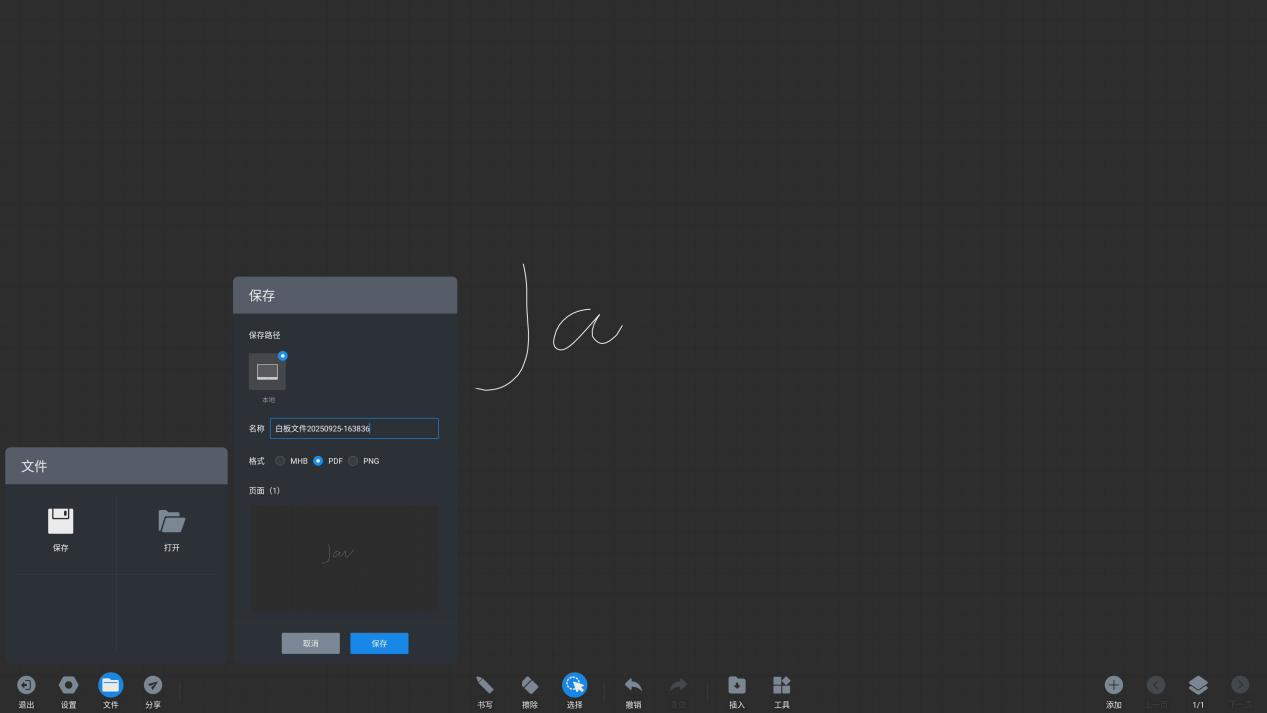Click the 退出 exit icon

coord(26,686)
